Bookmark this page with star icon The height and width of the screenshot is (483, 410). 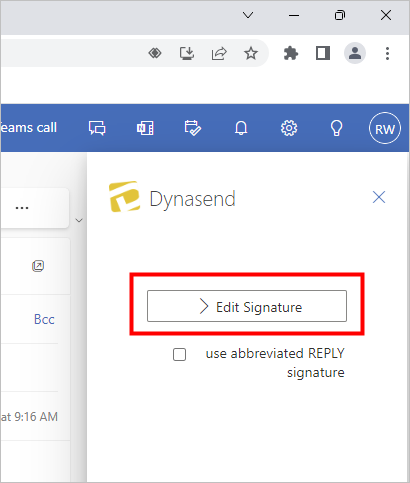click(x=251, y=53)
